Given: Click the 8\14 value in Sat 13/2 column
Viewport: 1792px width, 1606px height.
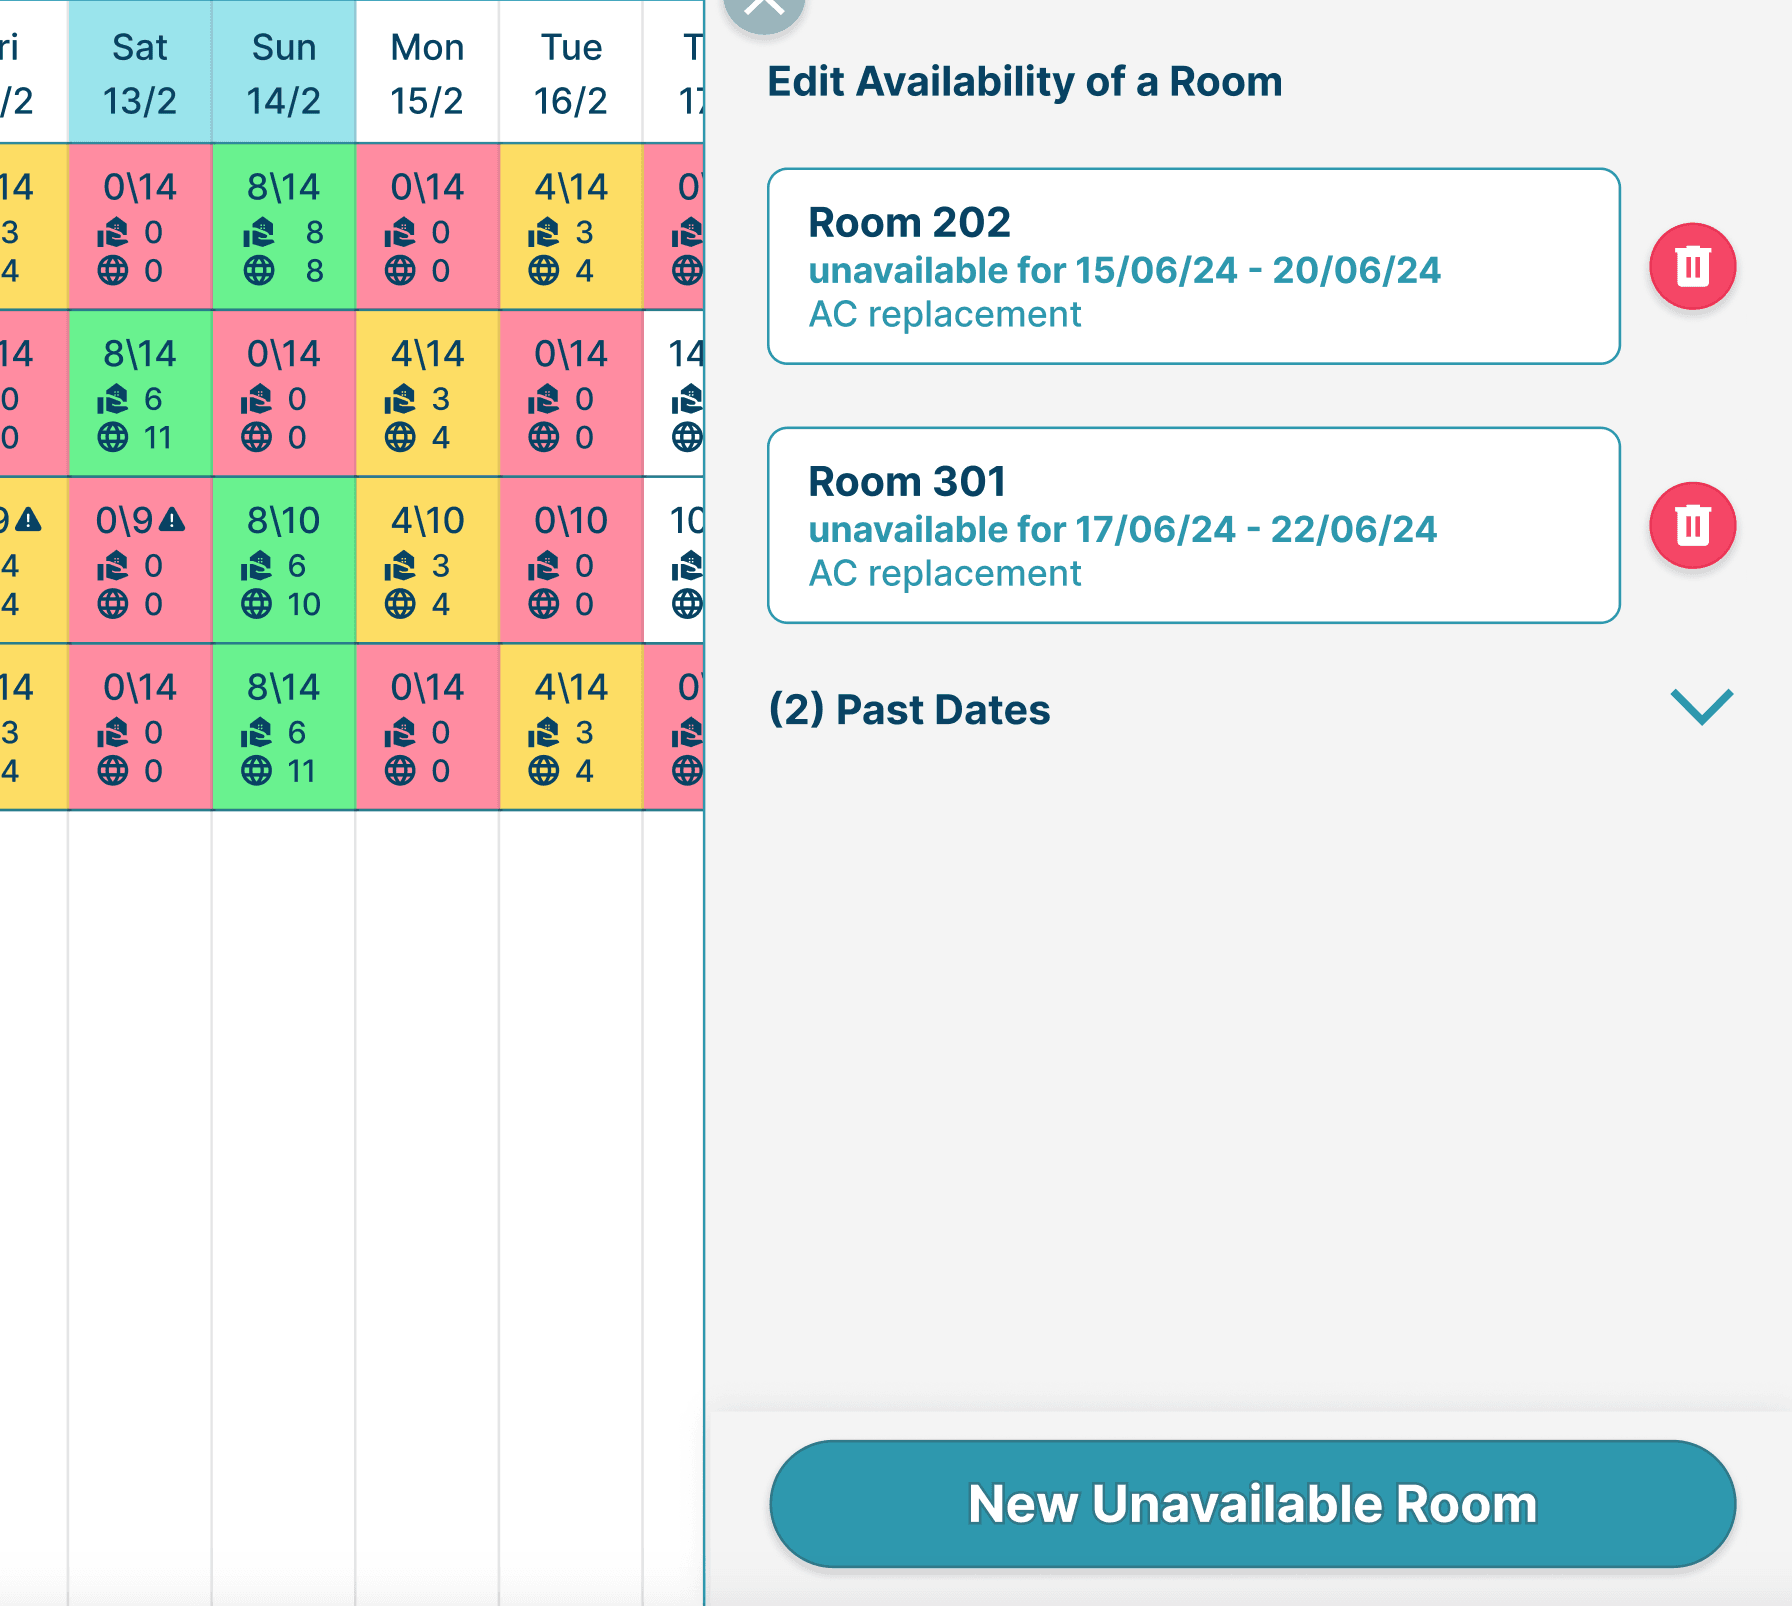Looking at the screenshot, I should click(x=140, y=353).
